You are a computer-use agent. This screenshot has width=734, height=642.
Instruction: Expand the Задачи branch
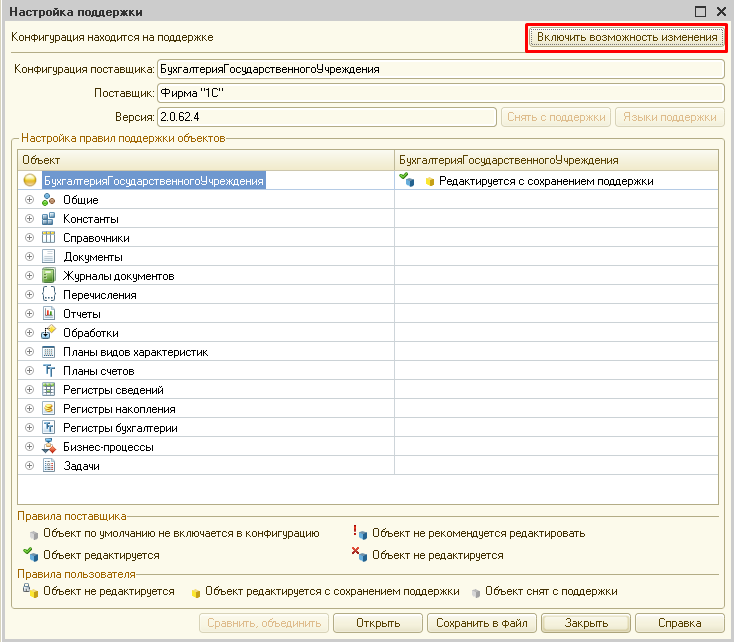coord(29,465)
